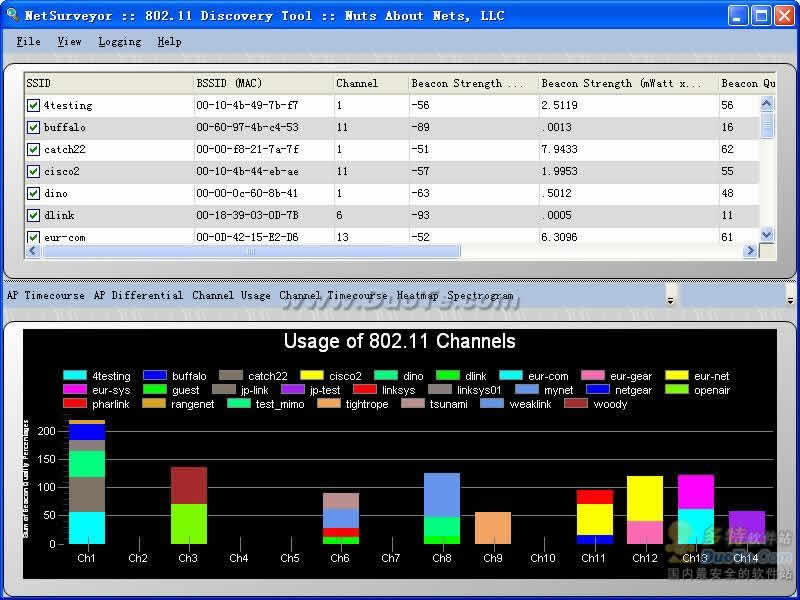The height and width of the screenshot is (600, 800).
Task: Click the table's scroll left arrow
Action: (x=33, y=251)
